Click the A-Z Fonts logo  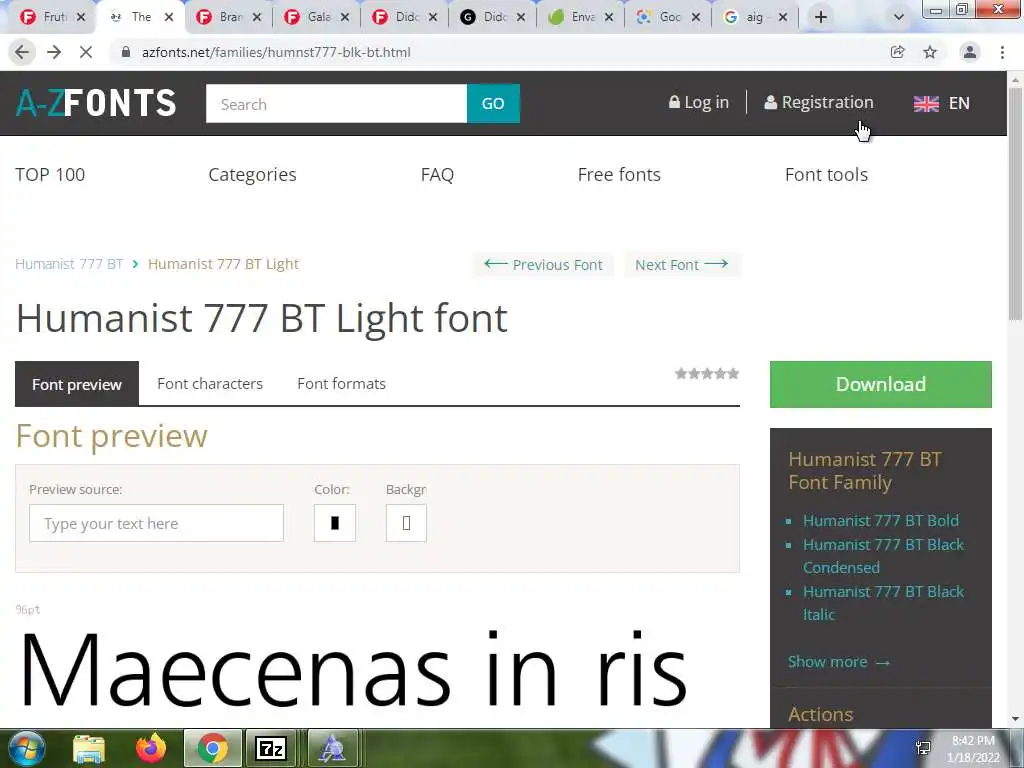pos(96,103)
